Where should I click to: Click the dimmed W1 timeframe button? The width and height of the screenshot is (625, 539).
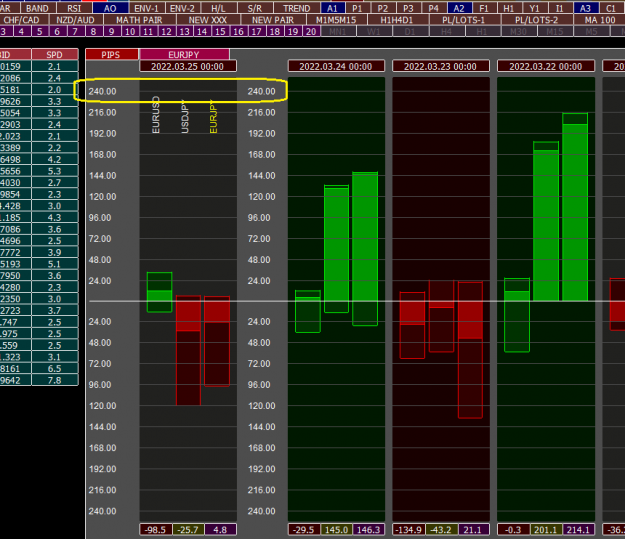(373, 31)
